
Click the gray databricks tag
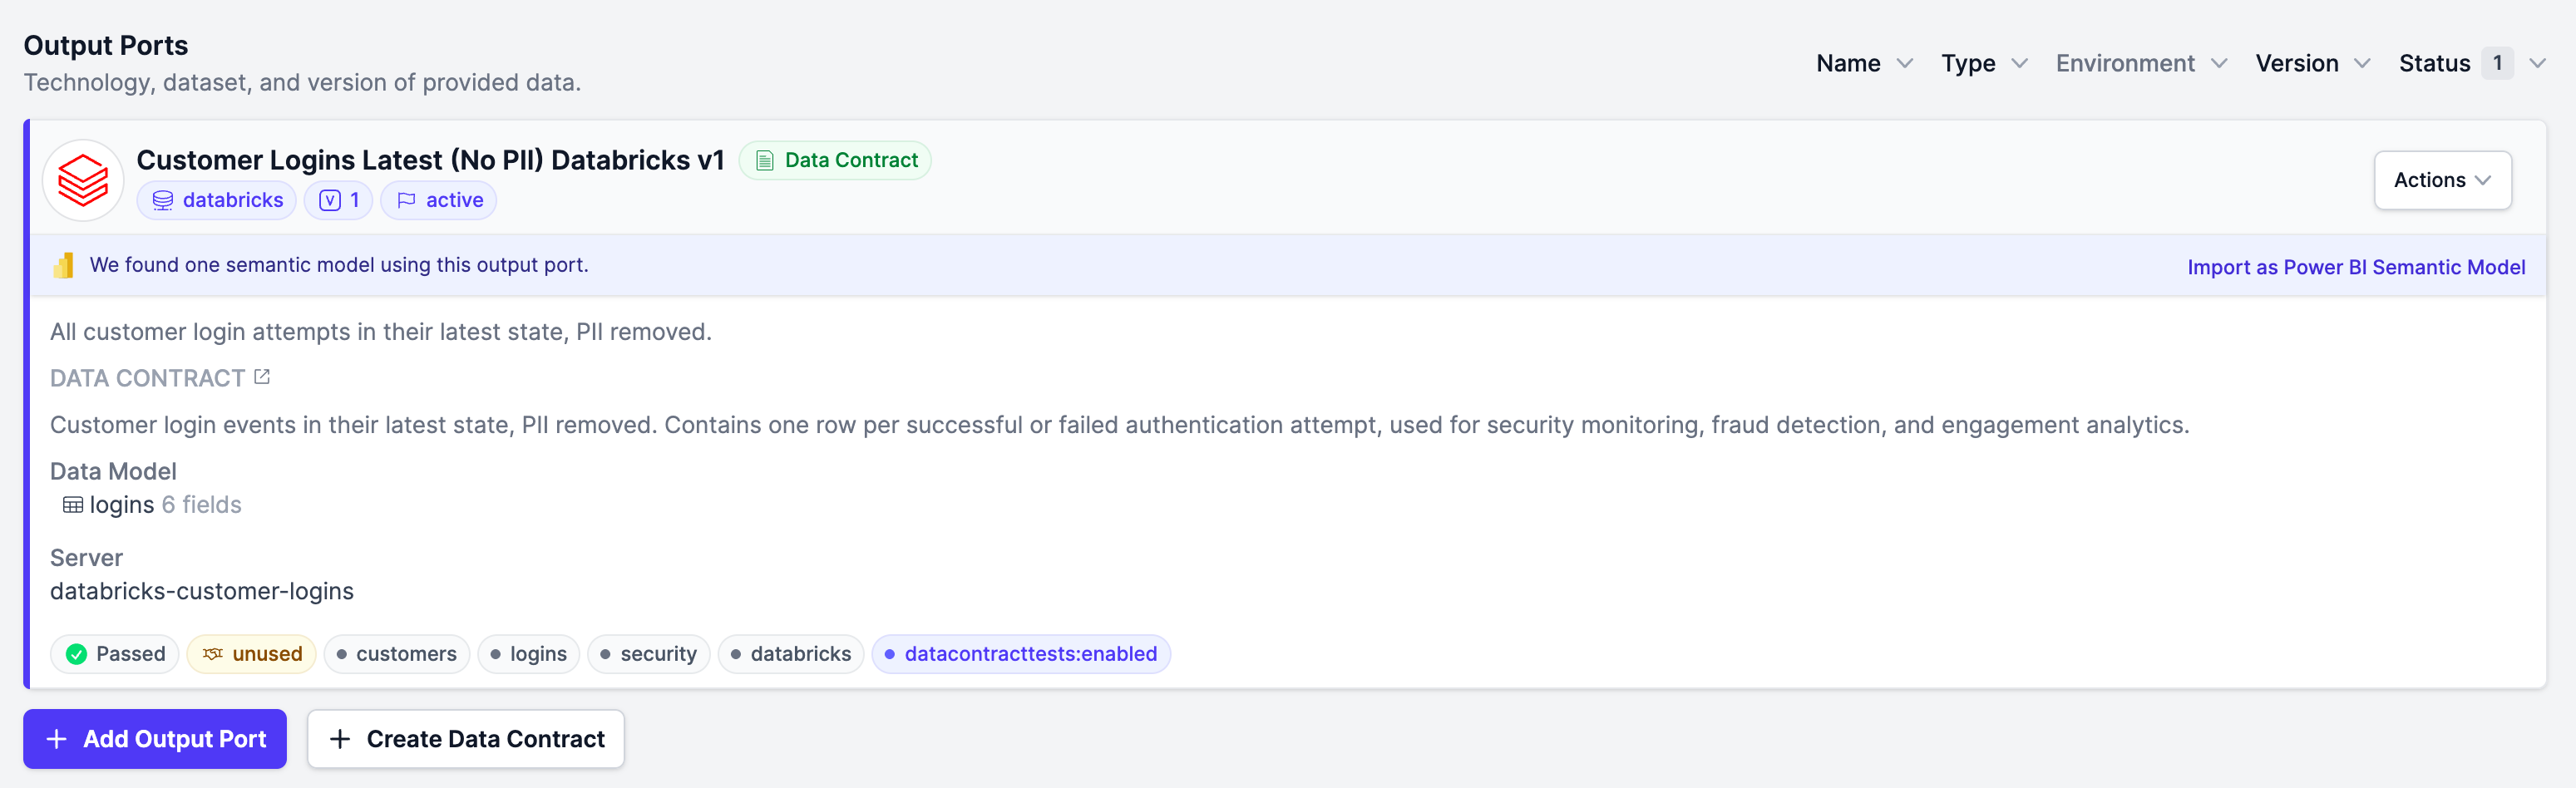(x=791, y=654)
